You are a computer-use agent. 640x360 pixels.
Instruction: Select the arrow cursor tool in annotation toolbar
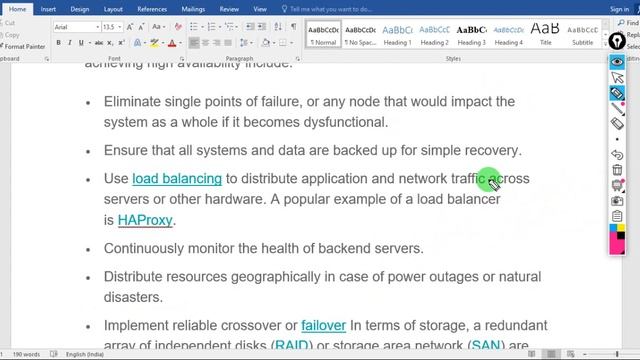pos(617,78)
